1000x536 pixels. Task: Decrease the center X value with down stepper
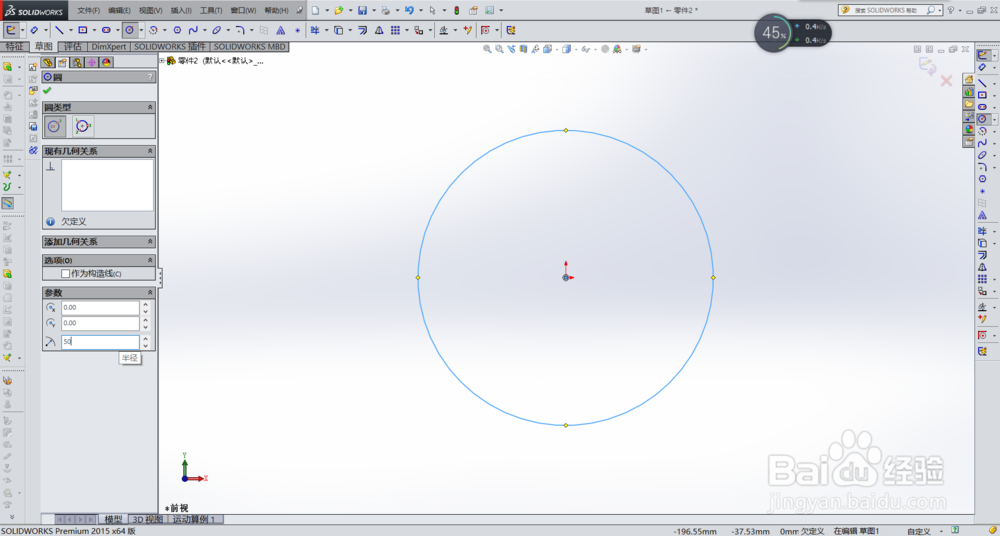[146, 311]
